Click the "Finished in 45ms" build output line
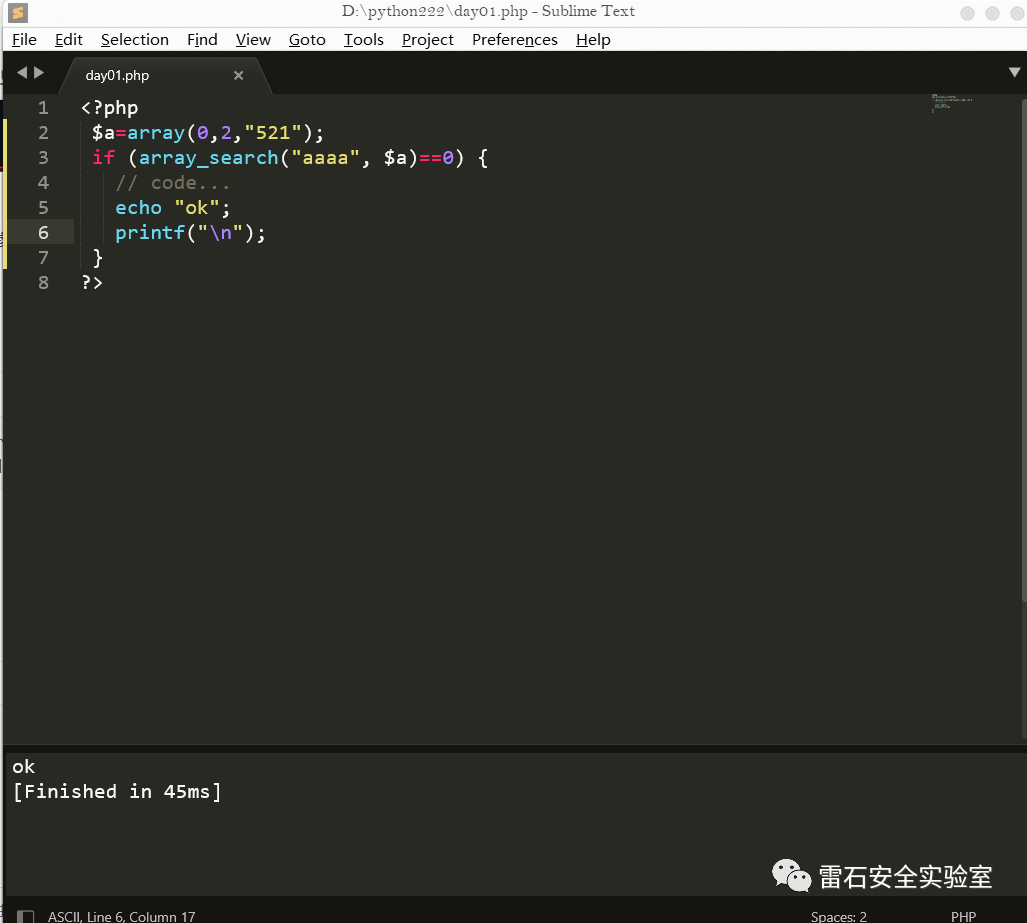1027x923 pixels. (x=117, y=791)
